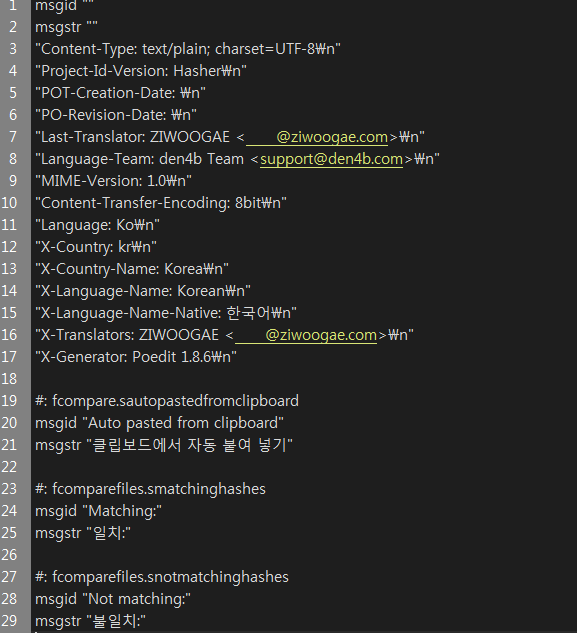Click "Language-Team: den4b Team" text
Screen dimensions: 577x633
click(142, 159)
